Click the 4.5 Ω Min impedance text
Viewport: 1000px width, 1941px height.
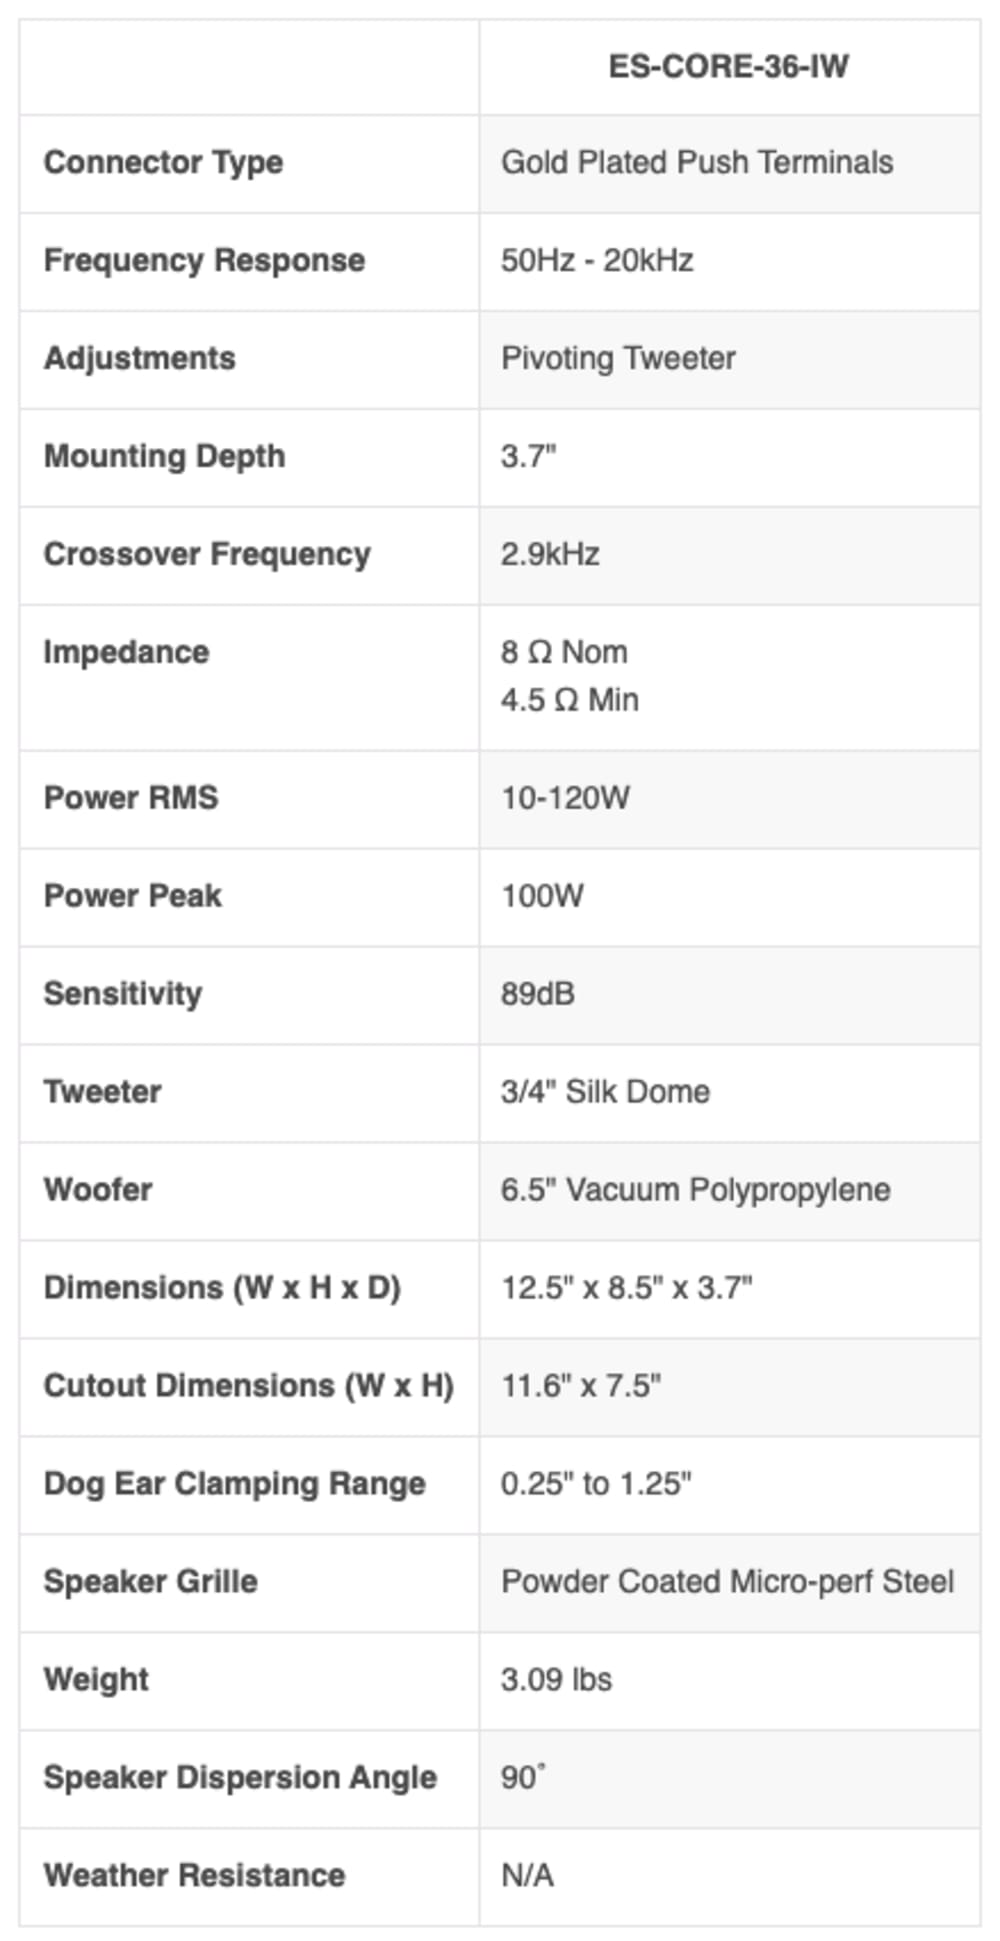(x=569, y=700)
